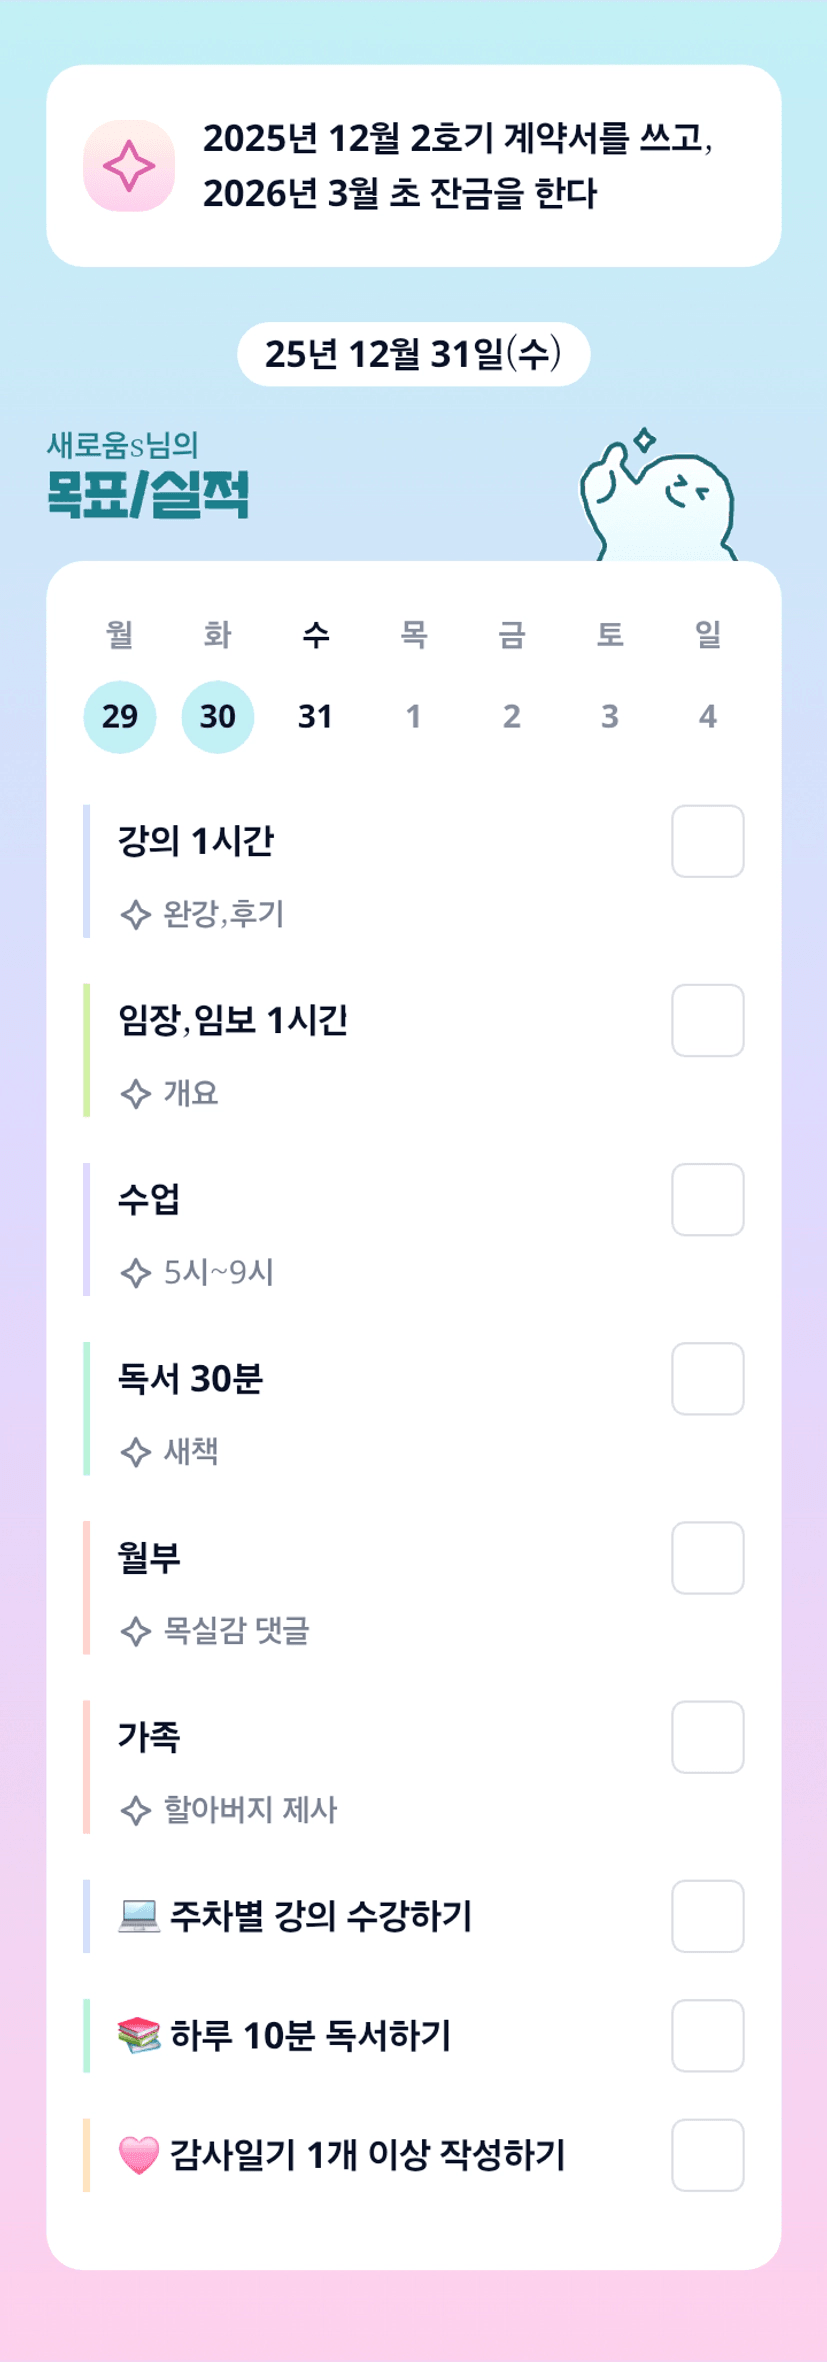Tick the 임장,임보 1시간 checkbox
827x2362 pixels.
point(707,1020)
